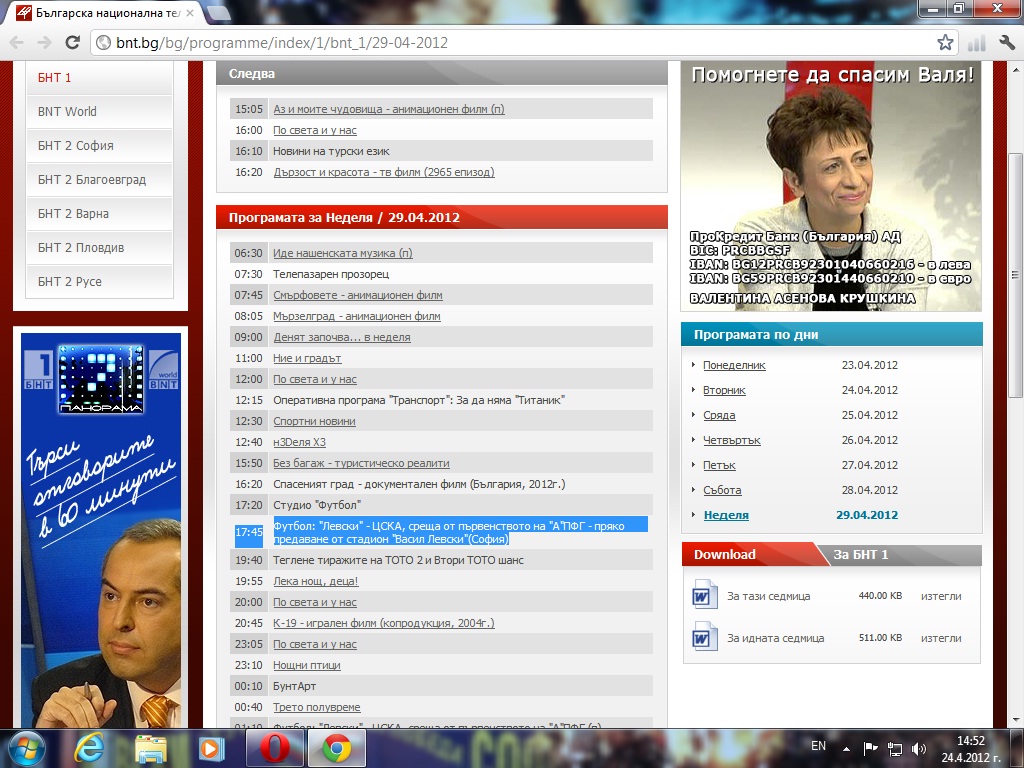Screen dimensions: 1024x768
Task: Click the browser forward arrow
Action: coord(44,43)
